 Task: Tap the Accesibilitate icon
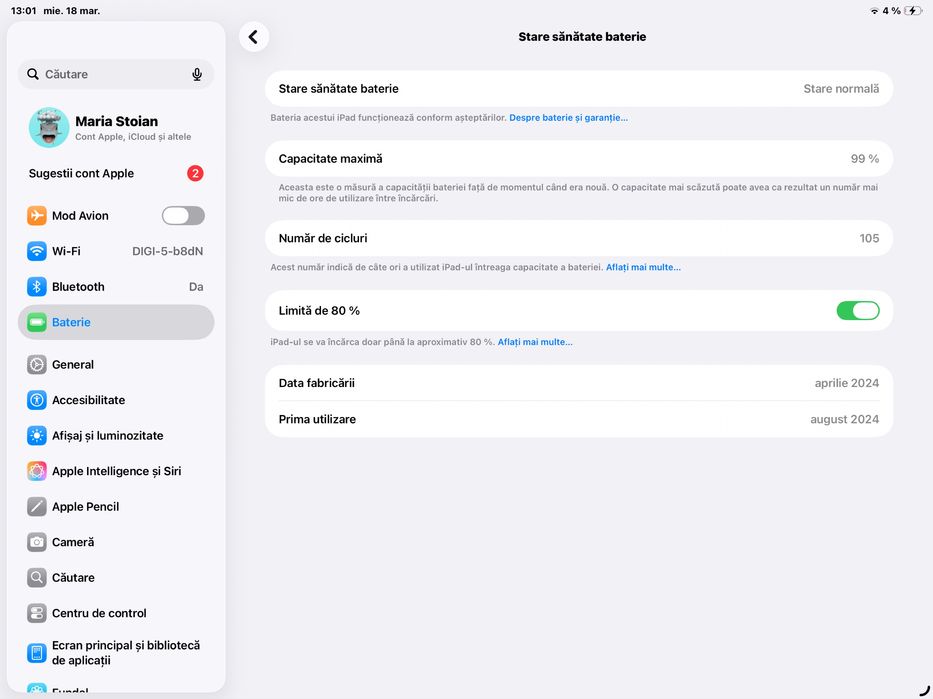[x=37, y=400]
